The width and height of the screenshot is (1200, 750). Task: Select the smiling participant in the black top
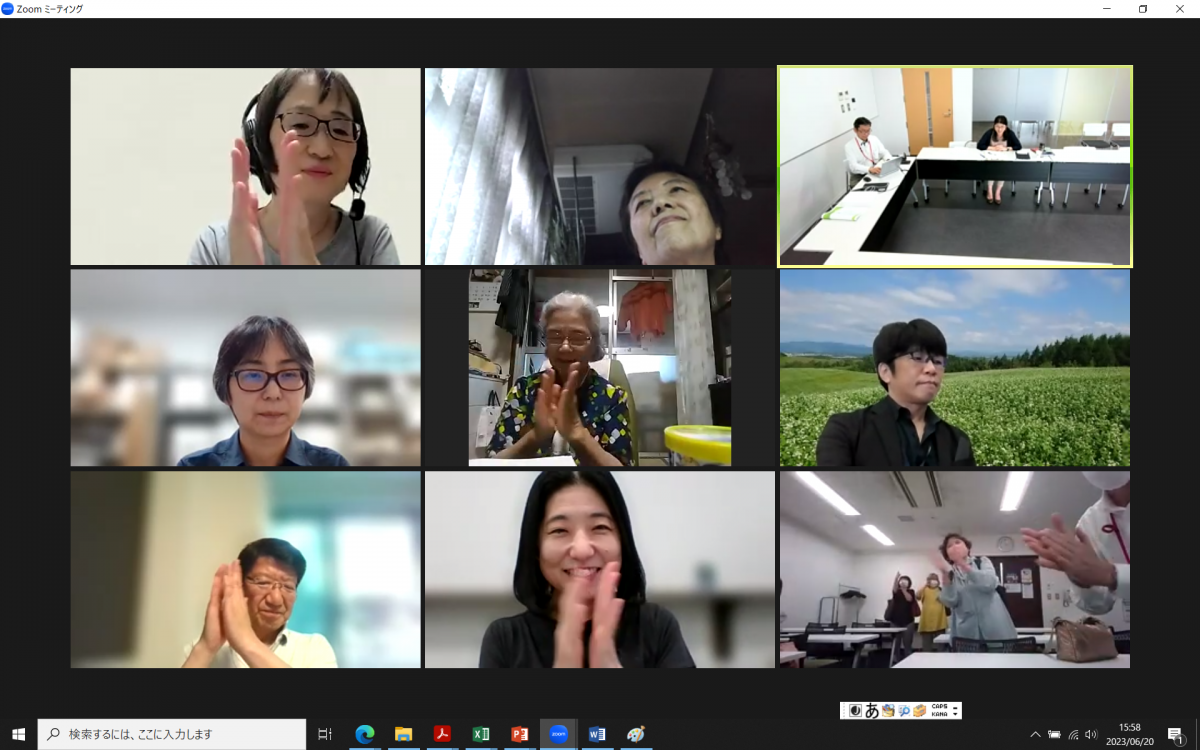600,570
